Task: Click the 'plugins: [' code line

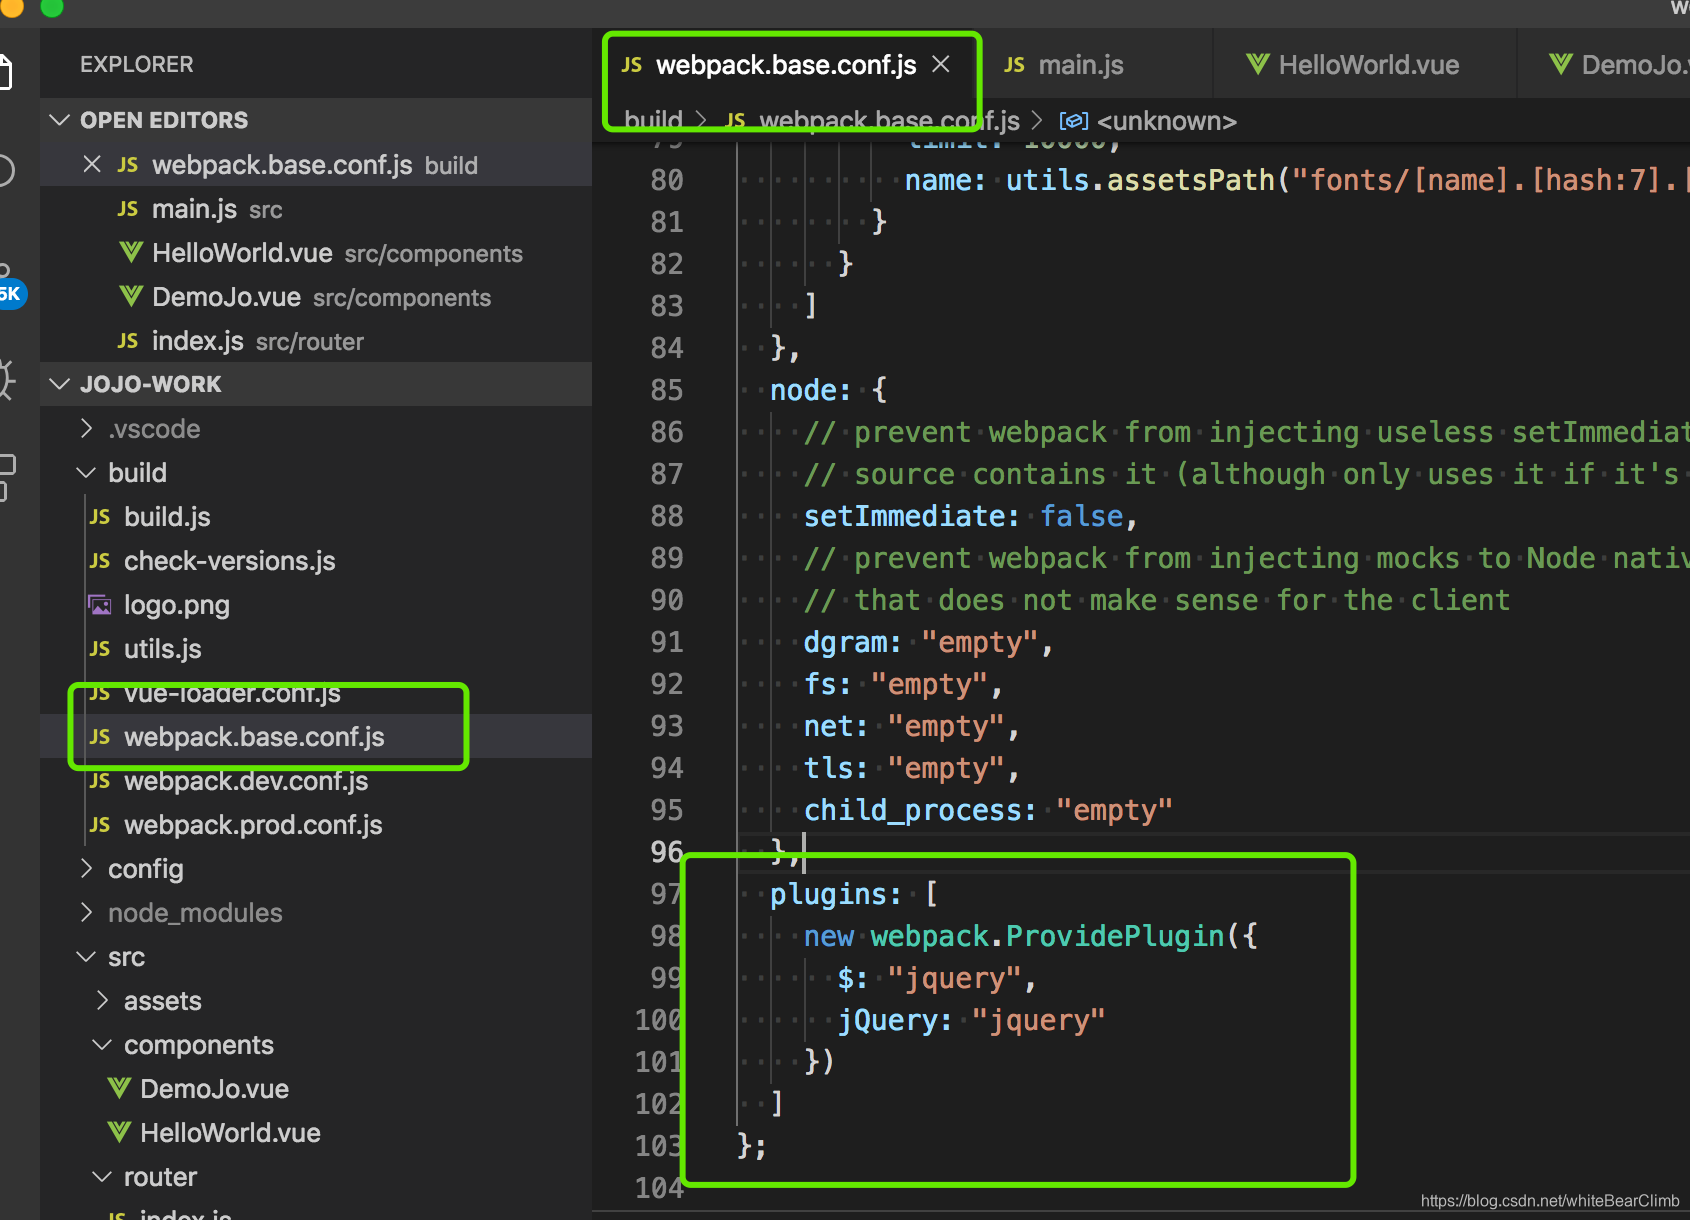Action: 854,894
